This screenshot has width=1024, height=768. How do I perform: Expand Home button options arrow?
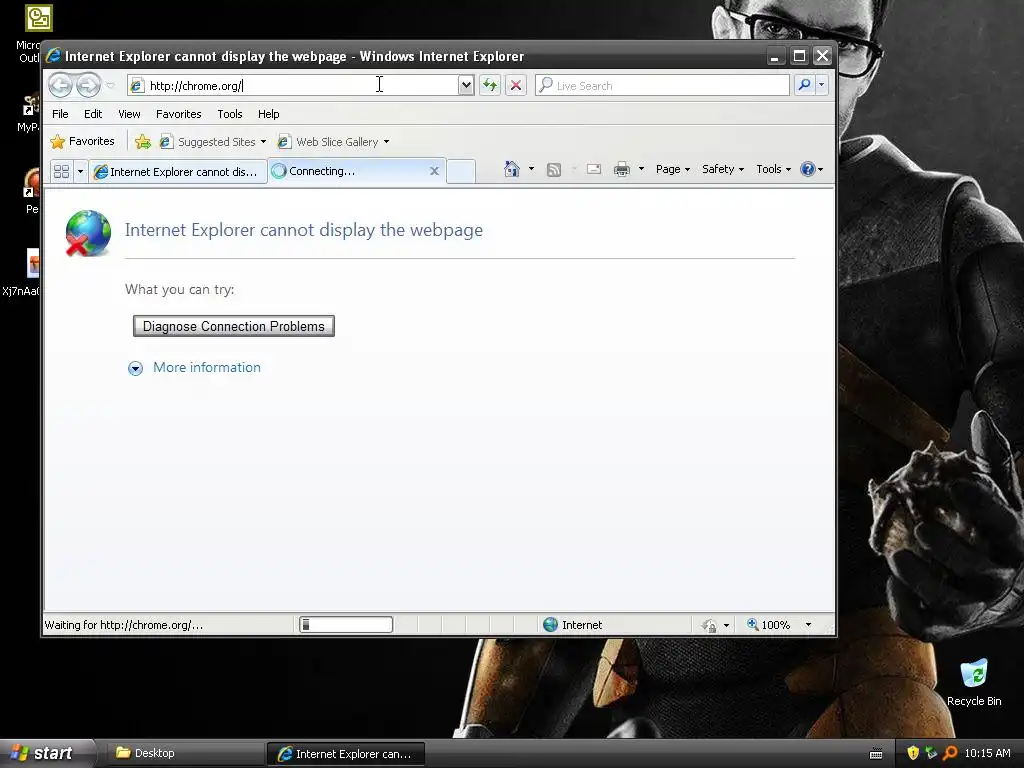tap(532, 169)
